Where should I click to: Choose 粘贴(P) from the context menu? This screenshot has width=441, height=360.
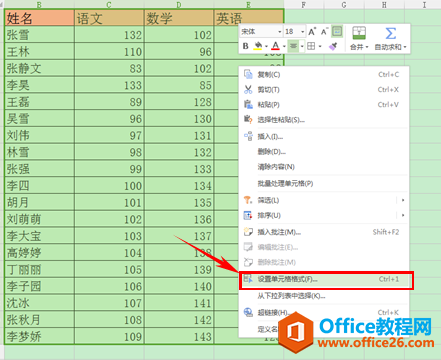(324, 104)
